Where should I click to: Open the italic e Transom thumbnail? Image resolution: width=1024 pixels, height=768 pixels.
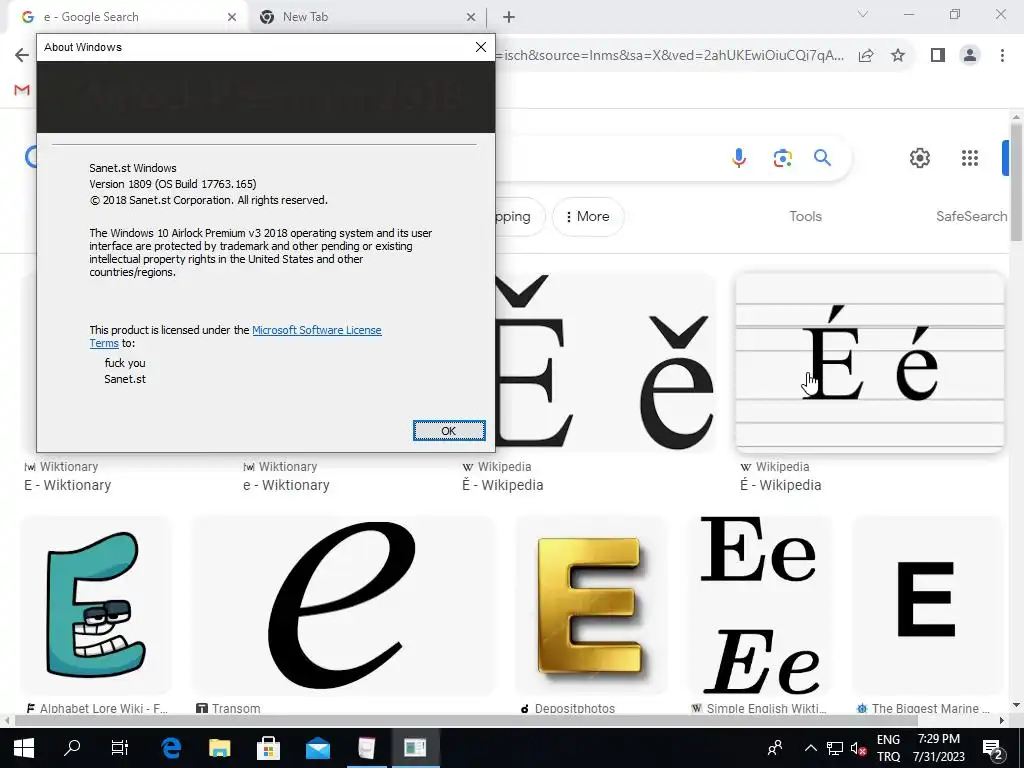(344, 605)
